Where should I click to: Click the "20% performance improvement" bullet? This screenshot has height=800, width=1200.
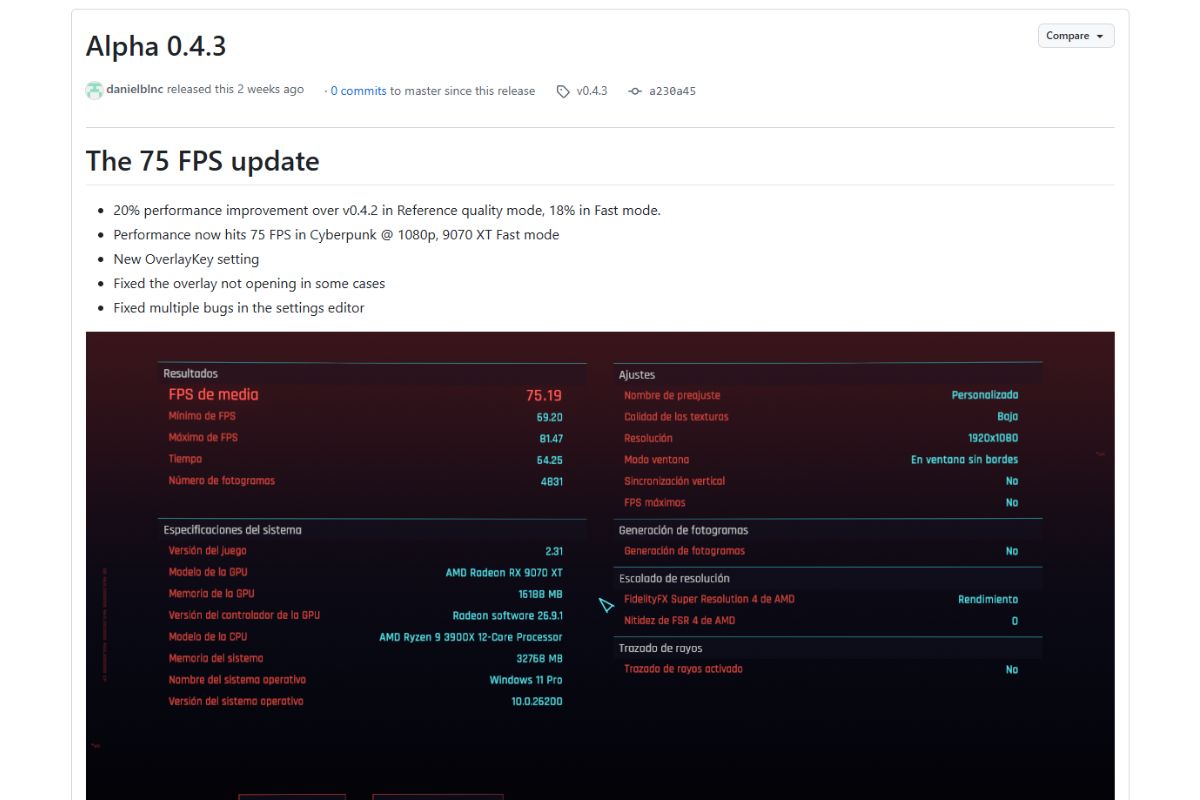pos(387,210)
